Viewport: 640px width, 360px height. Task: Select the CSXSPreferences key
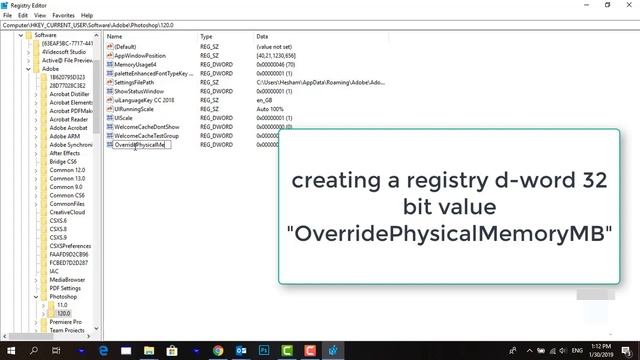tap(70, 246)
